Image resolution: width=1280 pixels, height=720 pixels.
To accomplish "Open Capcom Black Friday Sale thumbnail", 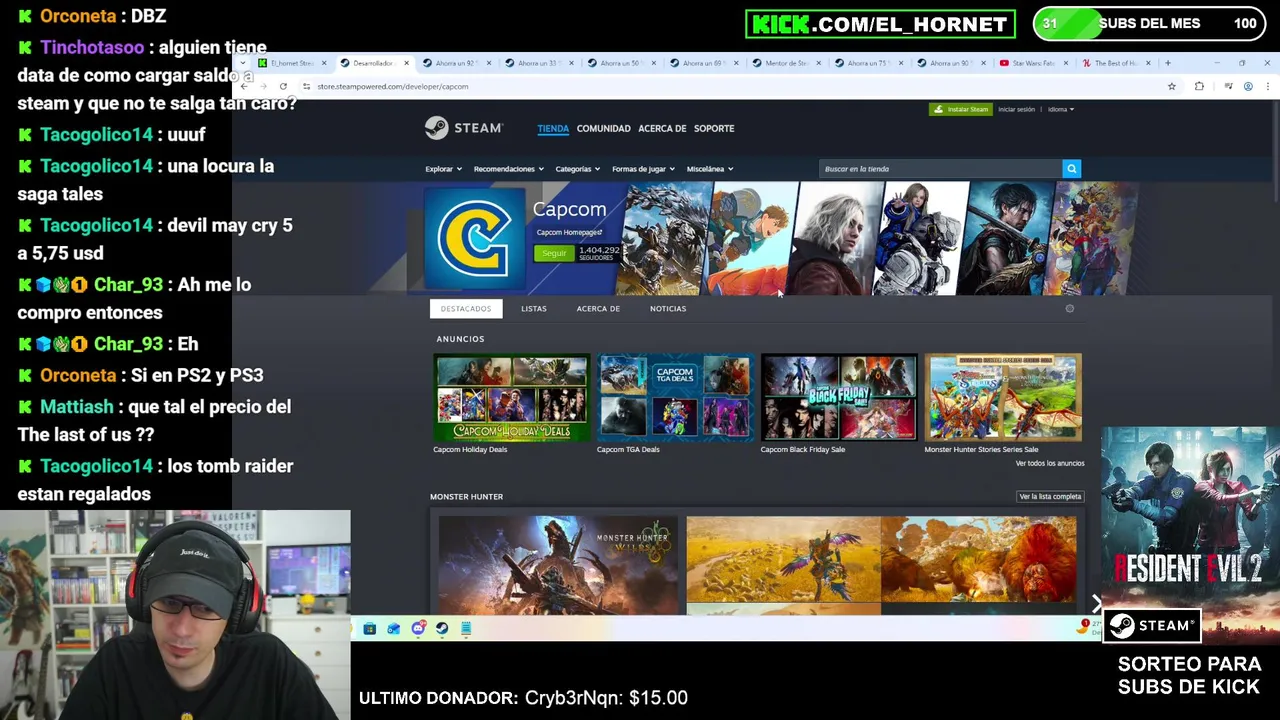I will click(x=839, y=398).
